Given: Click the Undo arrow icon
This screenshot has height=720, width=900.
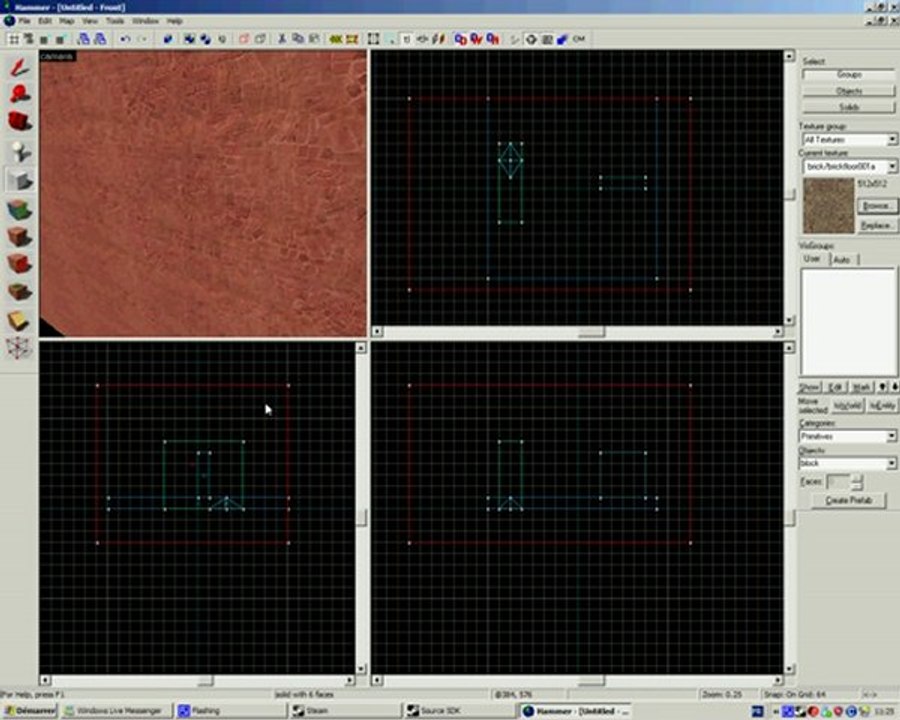Looking at the screenshot, I should point(125,39).
